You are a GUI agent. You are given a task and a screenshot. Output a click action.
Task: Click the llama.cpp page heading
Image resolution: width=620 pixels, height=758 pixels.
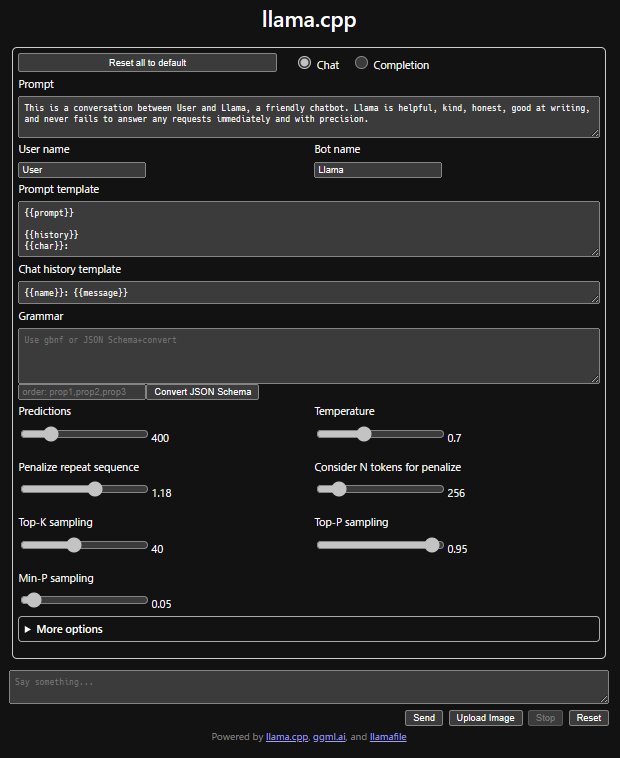coord(309,20)
